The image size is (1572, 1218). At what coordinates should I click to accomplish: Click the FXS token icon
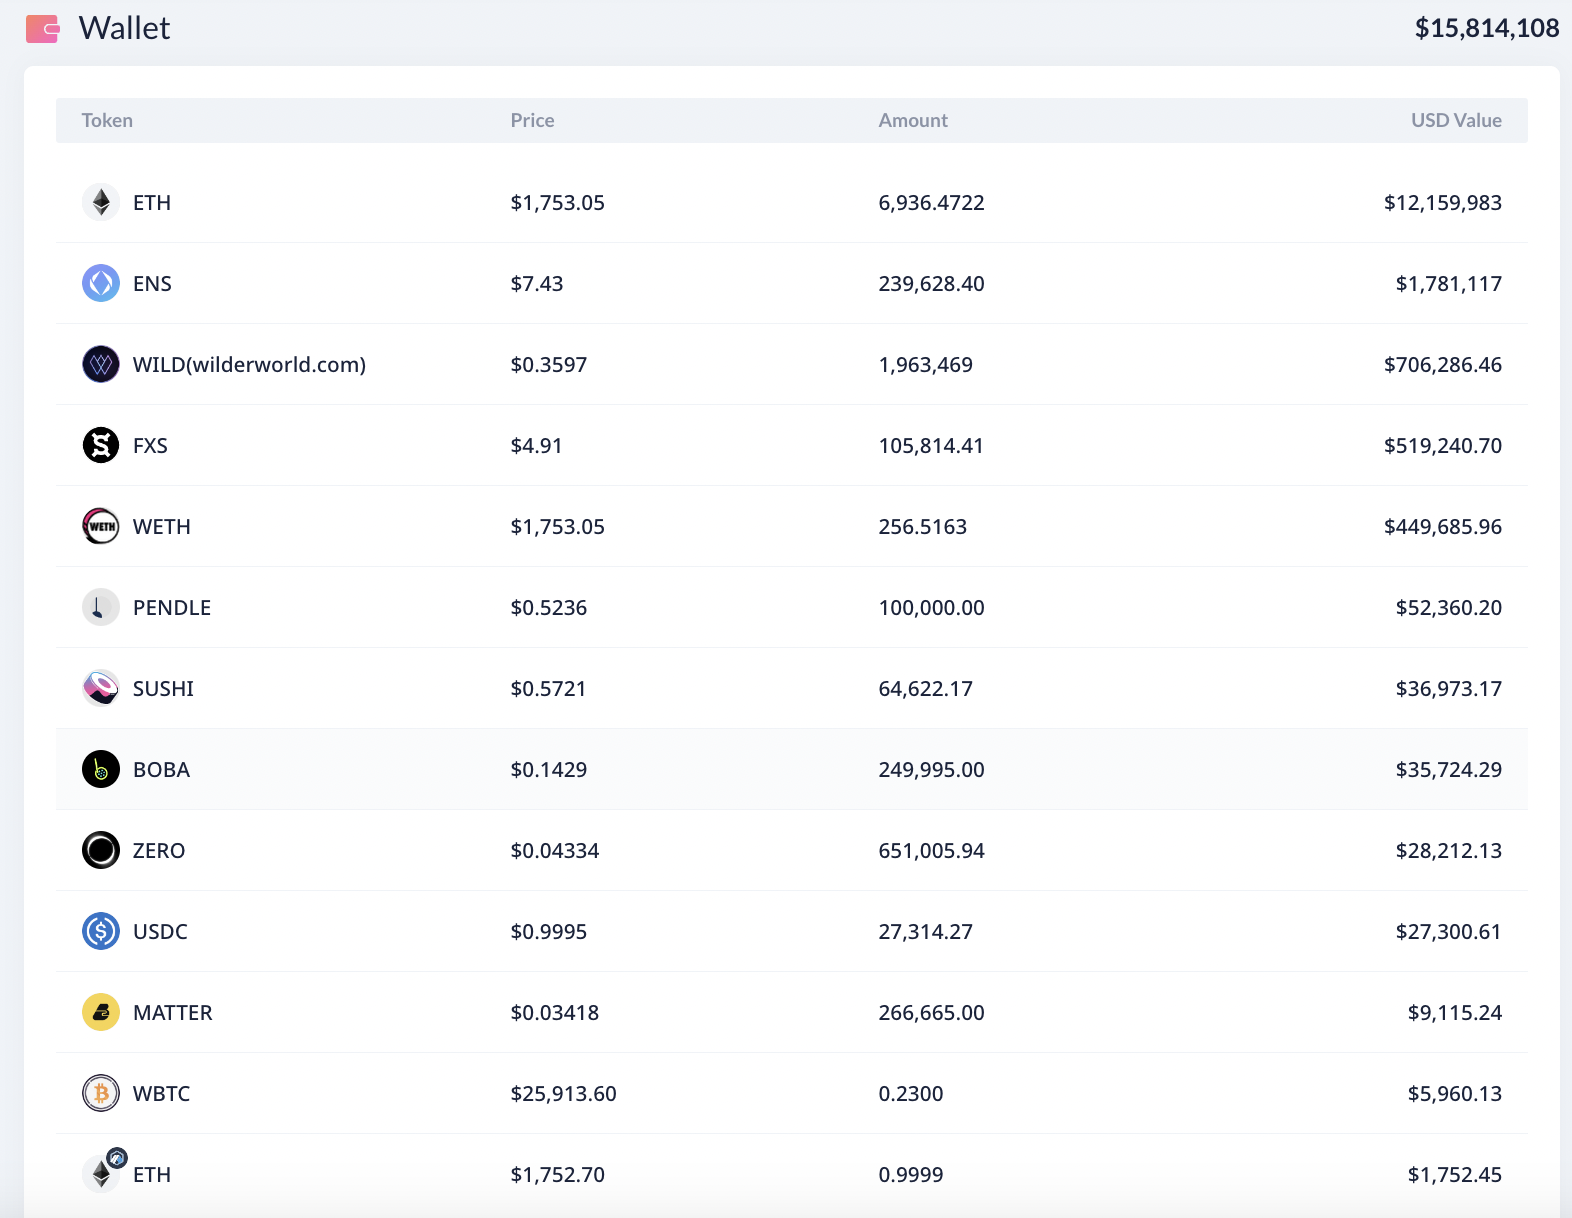pos(101,445)
